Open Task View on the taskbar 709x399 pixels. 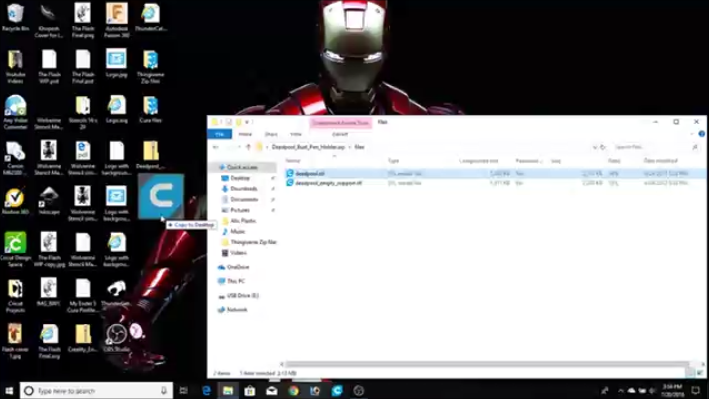click(184, 391)
